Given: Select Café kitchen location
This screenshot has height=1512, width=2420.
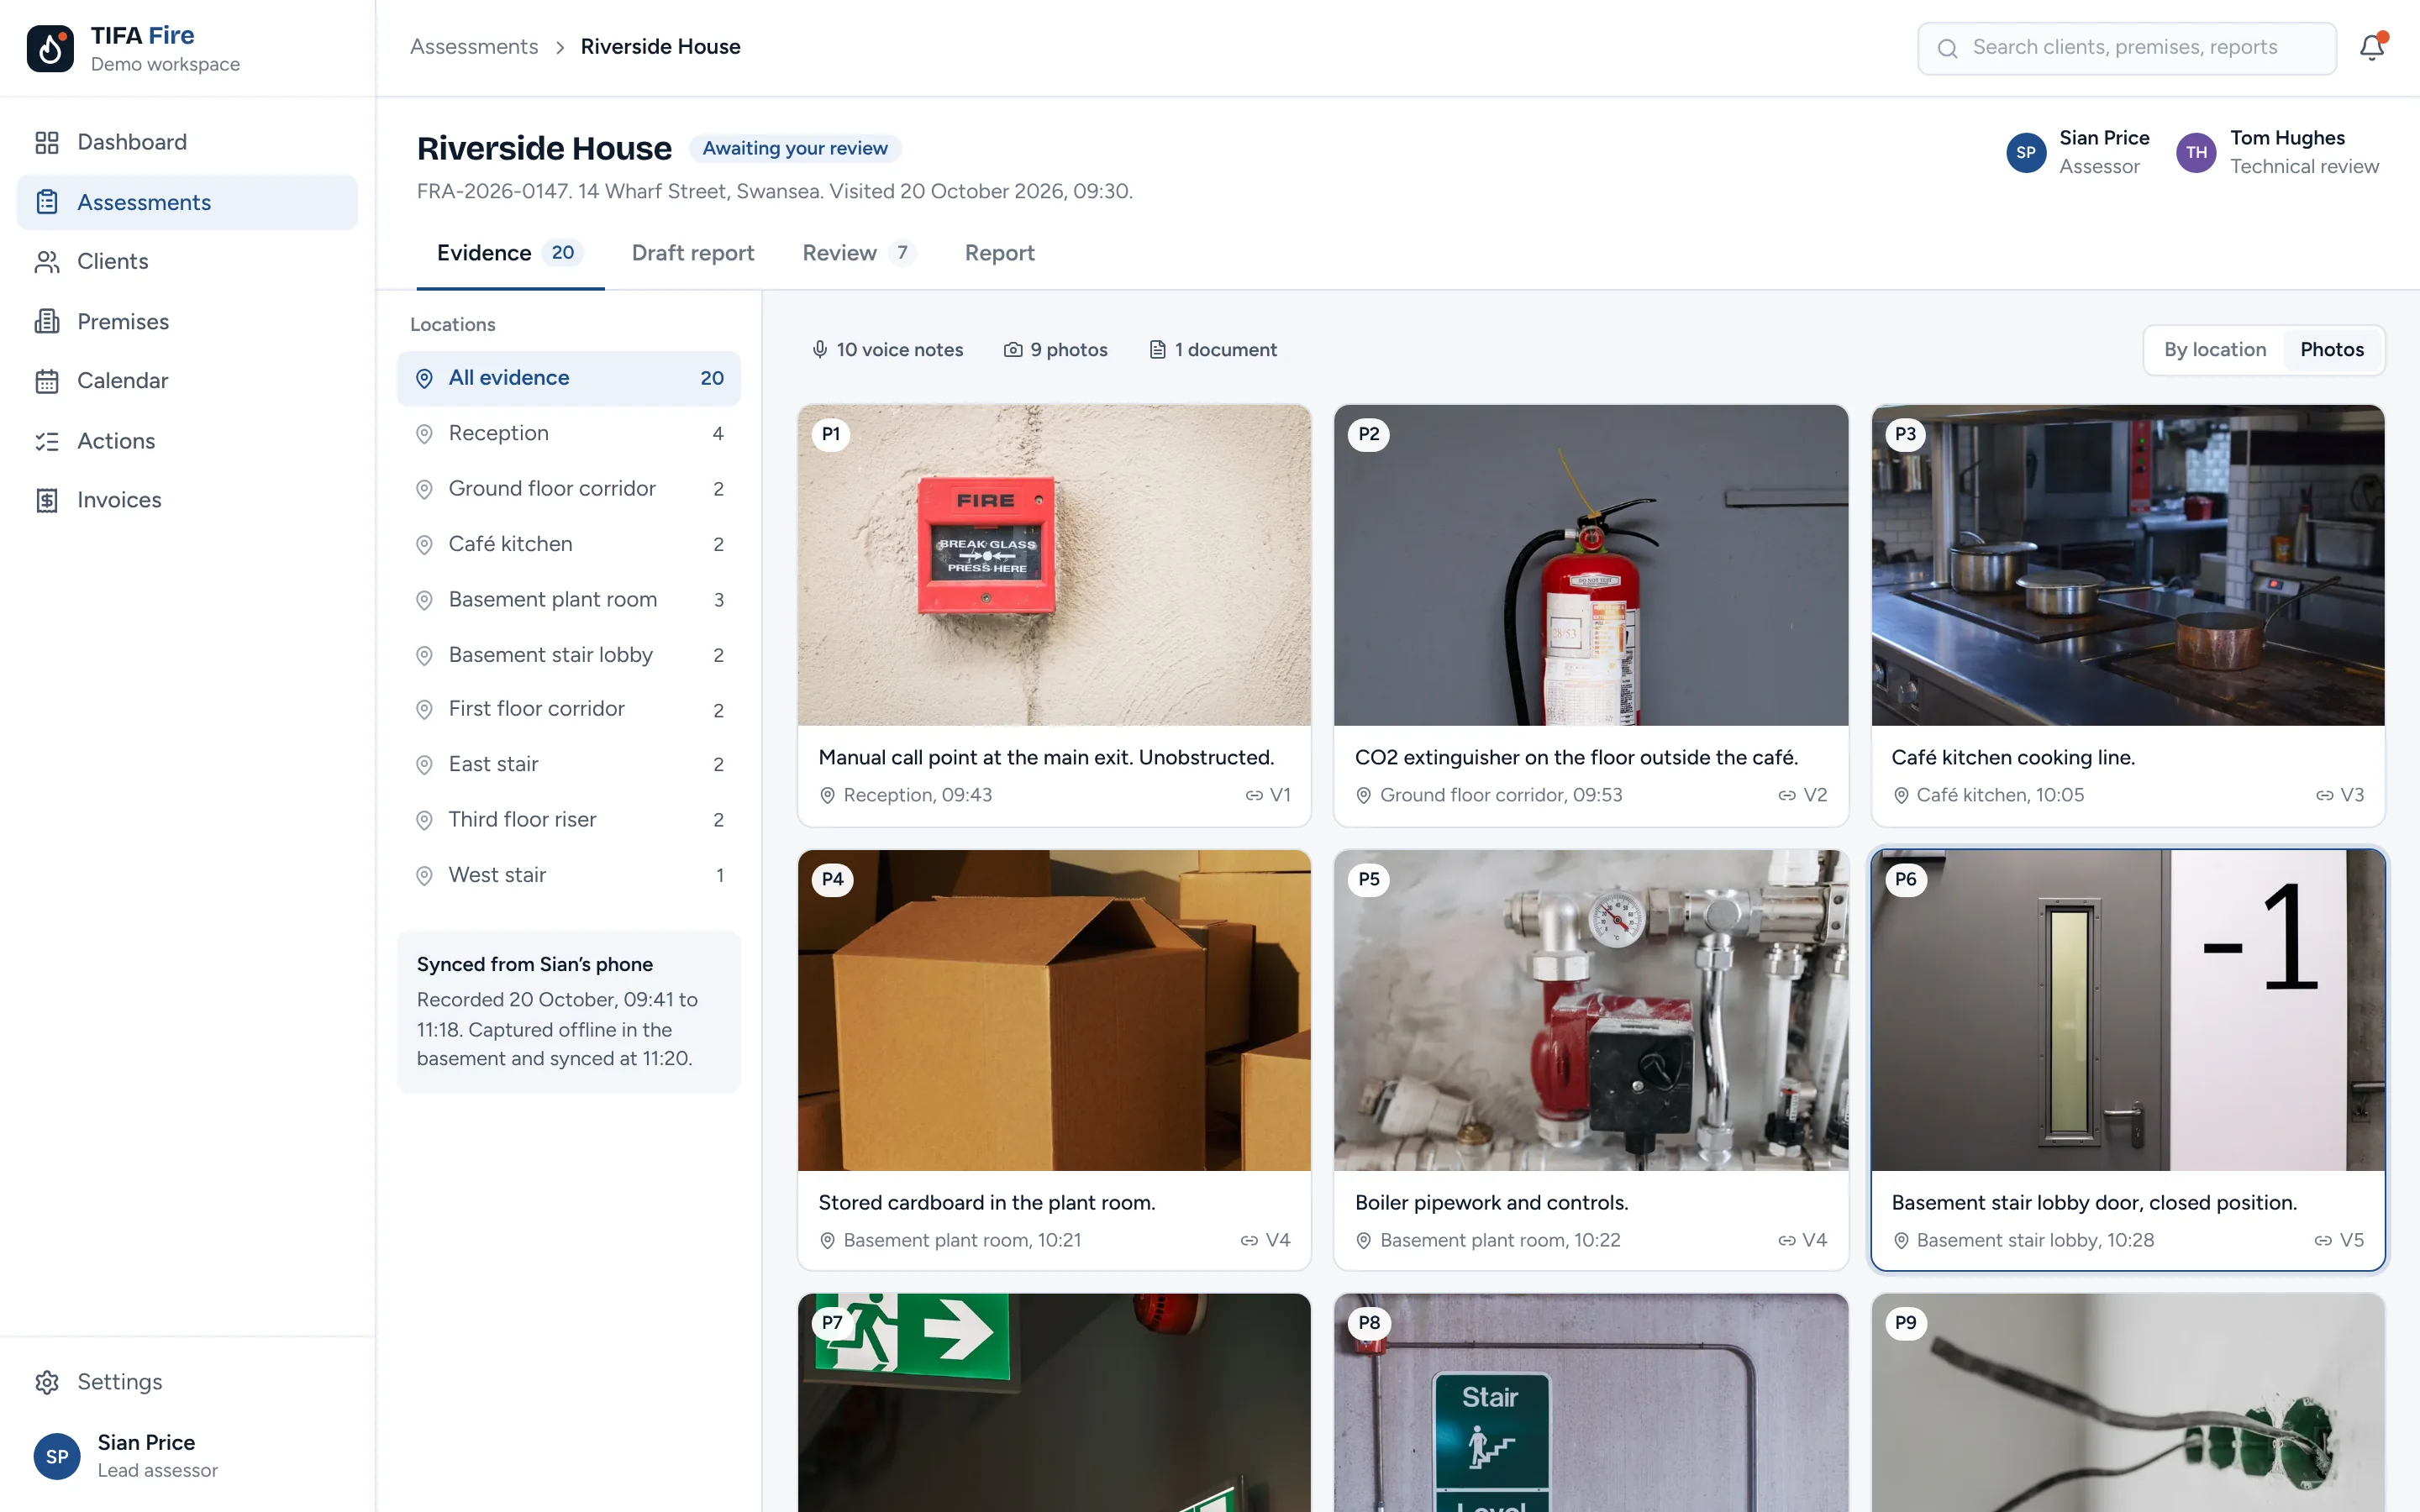Looking at the screenshot, I should click(569, 544).
